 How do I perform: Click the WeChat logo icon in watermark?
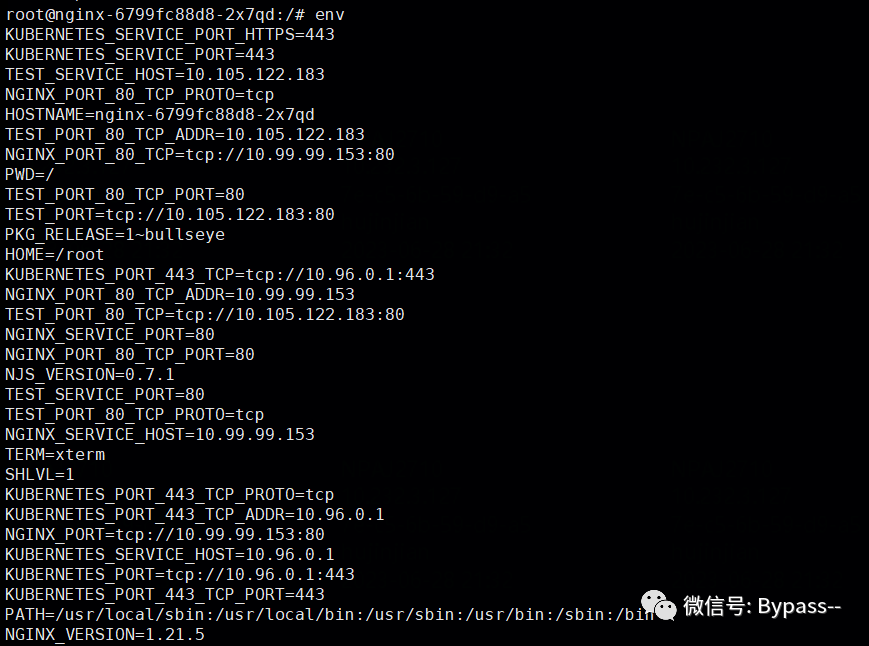pyautogui.click(x=659, y=605)
